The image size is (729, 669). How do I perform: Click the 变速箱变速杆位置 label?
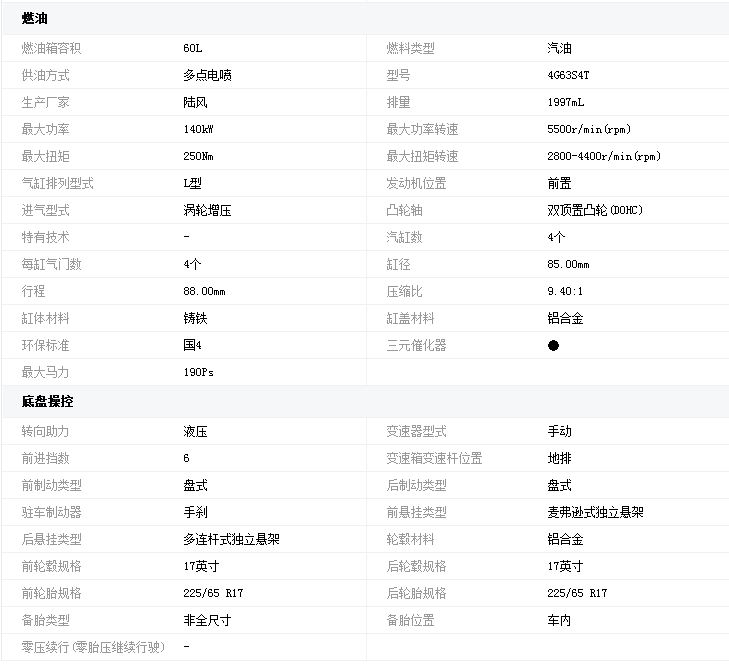[x=434, y=458]
